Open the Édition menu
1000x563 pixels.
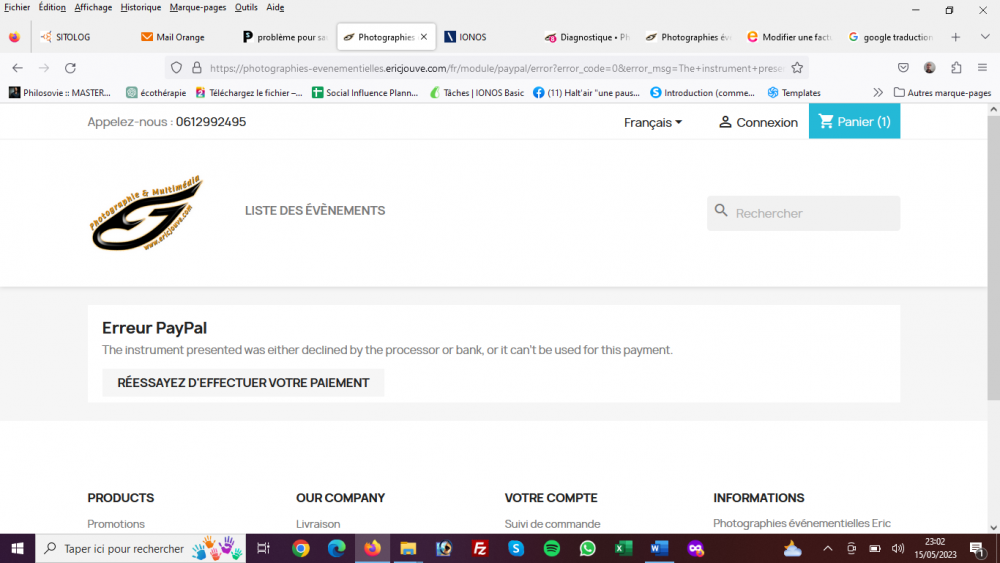point(52,8)
